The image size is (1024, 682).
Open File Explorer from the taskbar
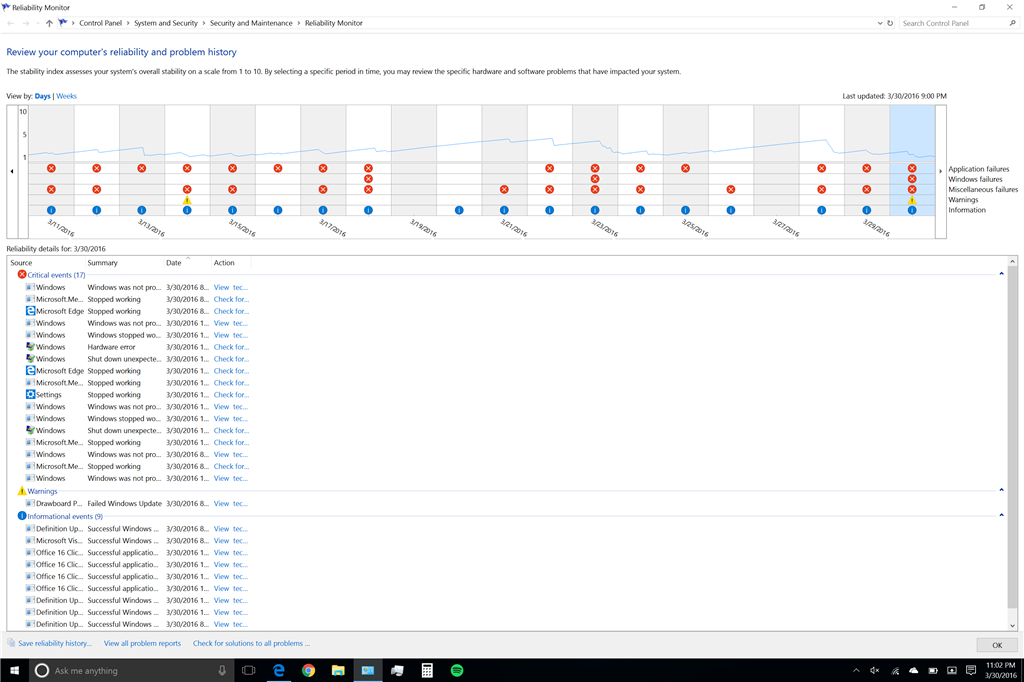(x=338, y=670)
